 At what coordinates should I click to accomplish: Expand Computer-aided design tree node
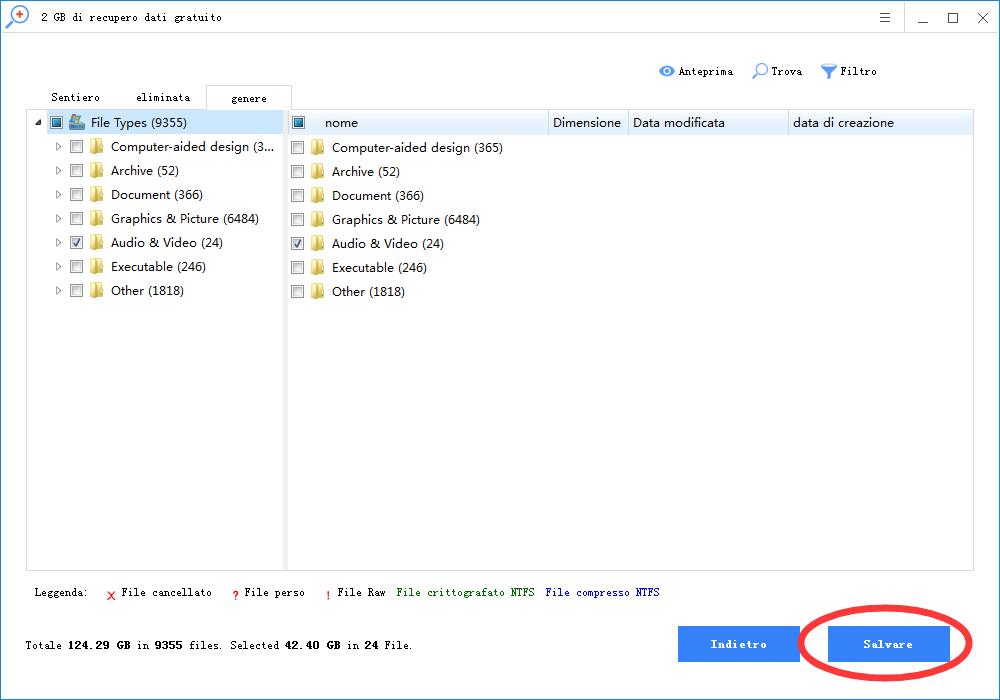click(x=58, y=147)
